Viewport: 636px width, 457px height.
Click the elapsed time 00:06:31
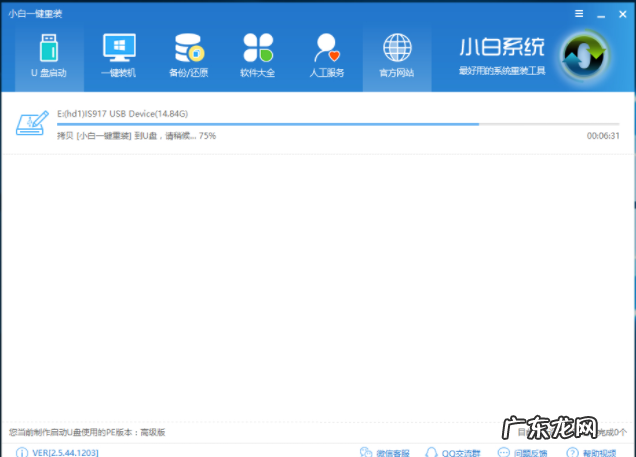click(x=603, y=136)
